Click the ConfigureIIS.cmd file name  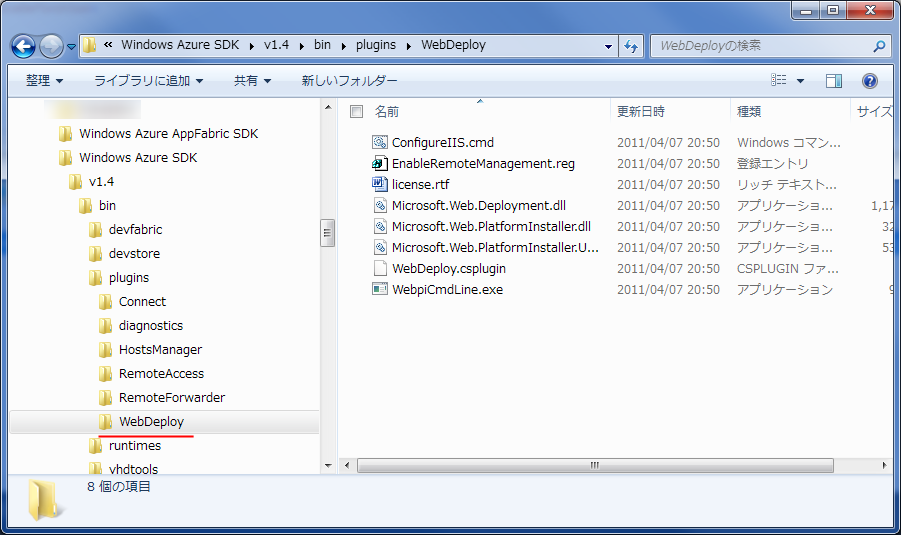(442, 143)
